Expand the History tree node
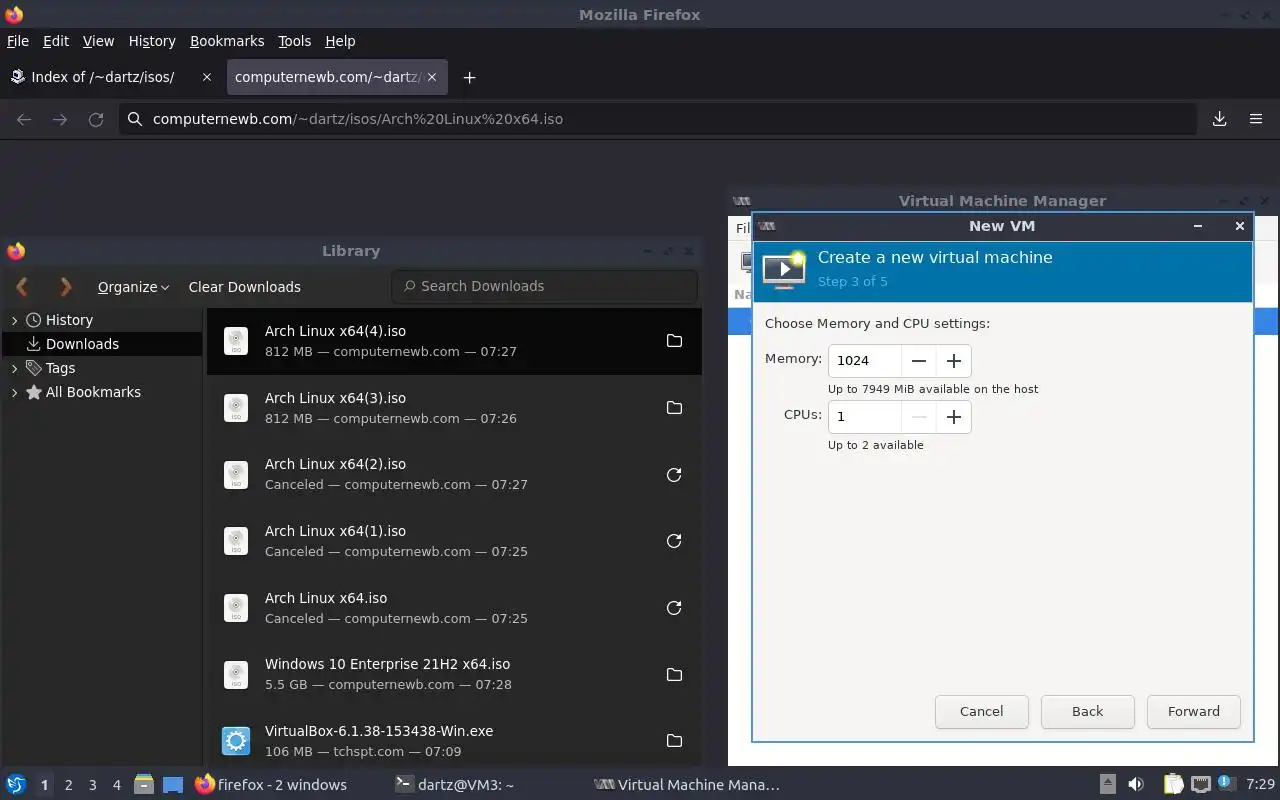This screenshot has width=1280, height=800. tap(14, 320)
